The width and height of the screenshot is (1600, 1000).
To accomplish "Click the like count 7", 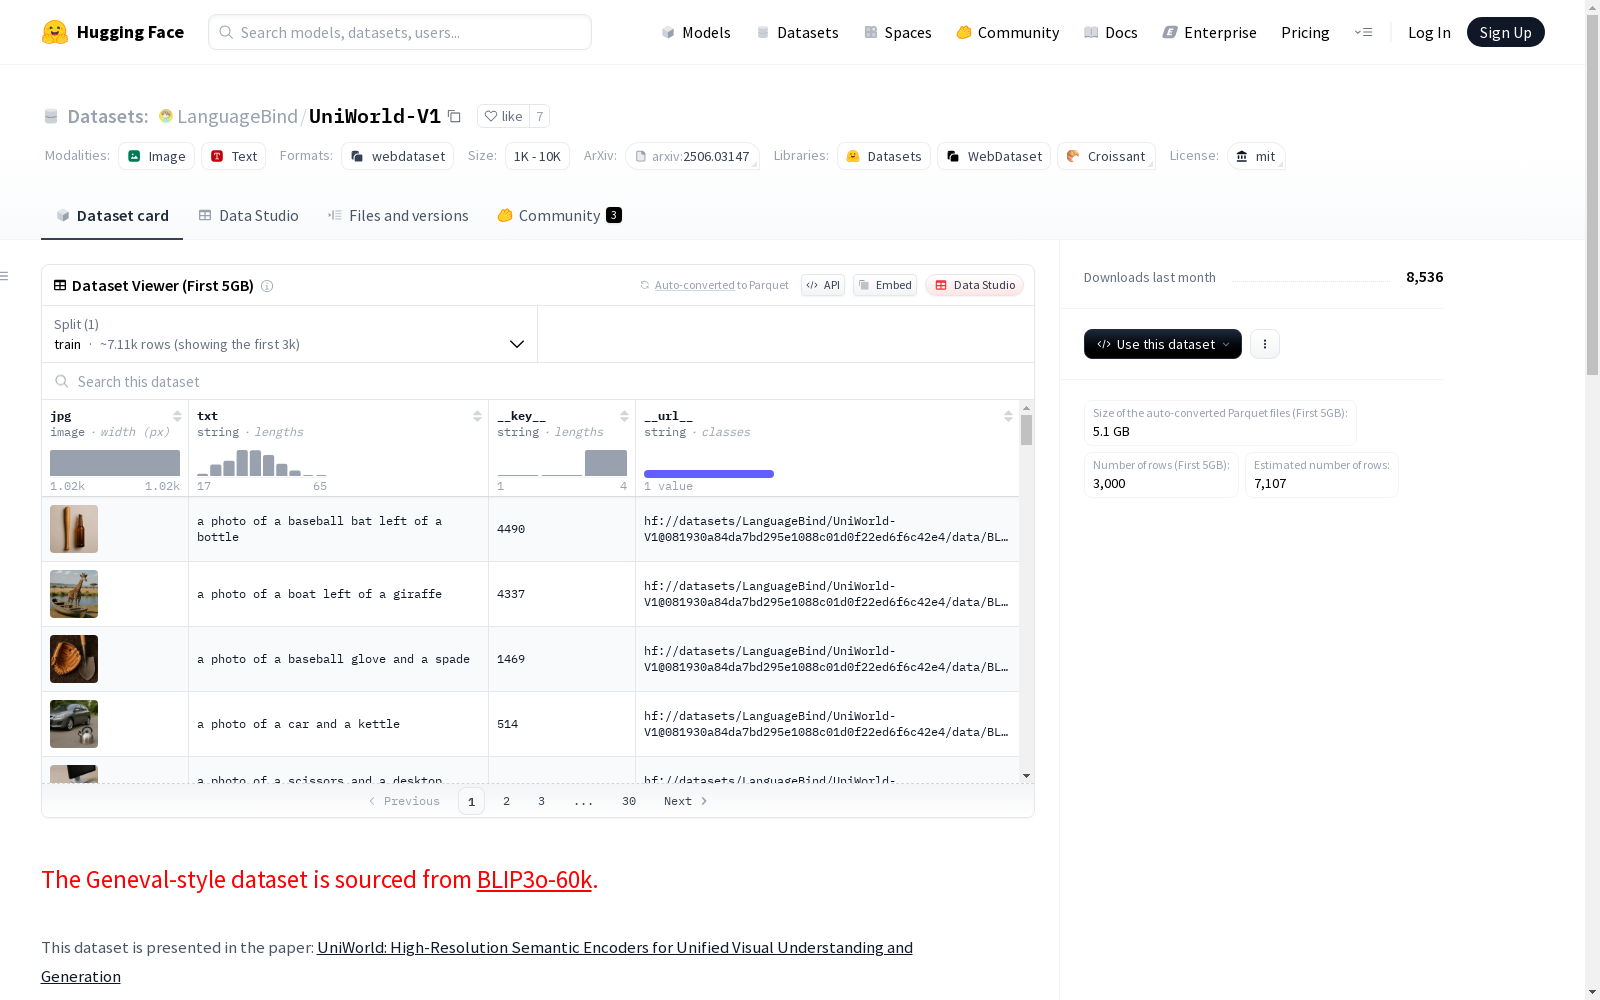I will tap(540, 116).
